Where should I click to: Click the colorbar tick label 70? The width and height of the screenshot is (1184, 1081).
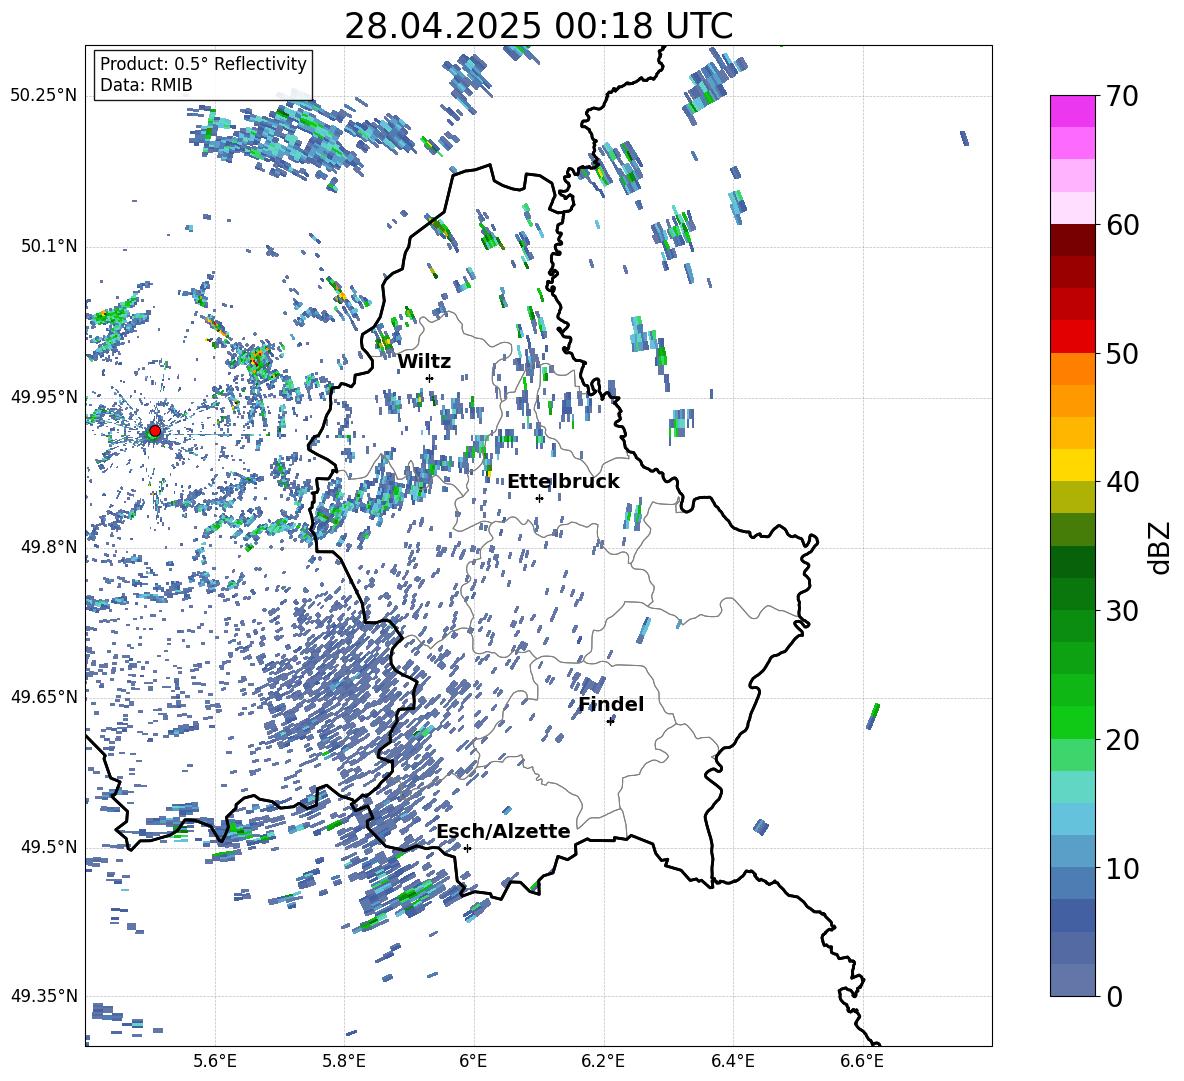click(x=1122, y=96)
